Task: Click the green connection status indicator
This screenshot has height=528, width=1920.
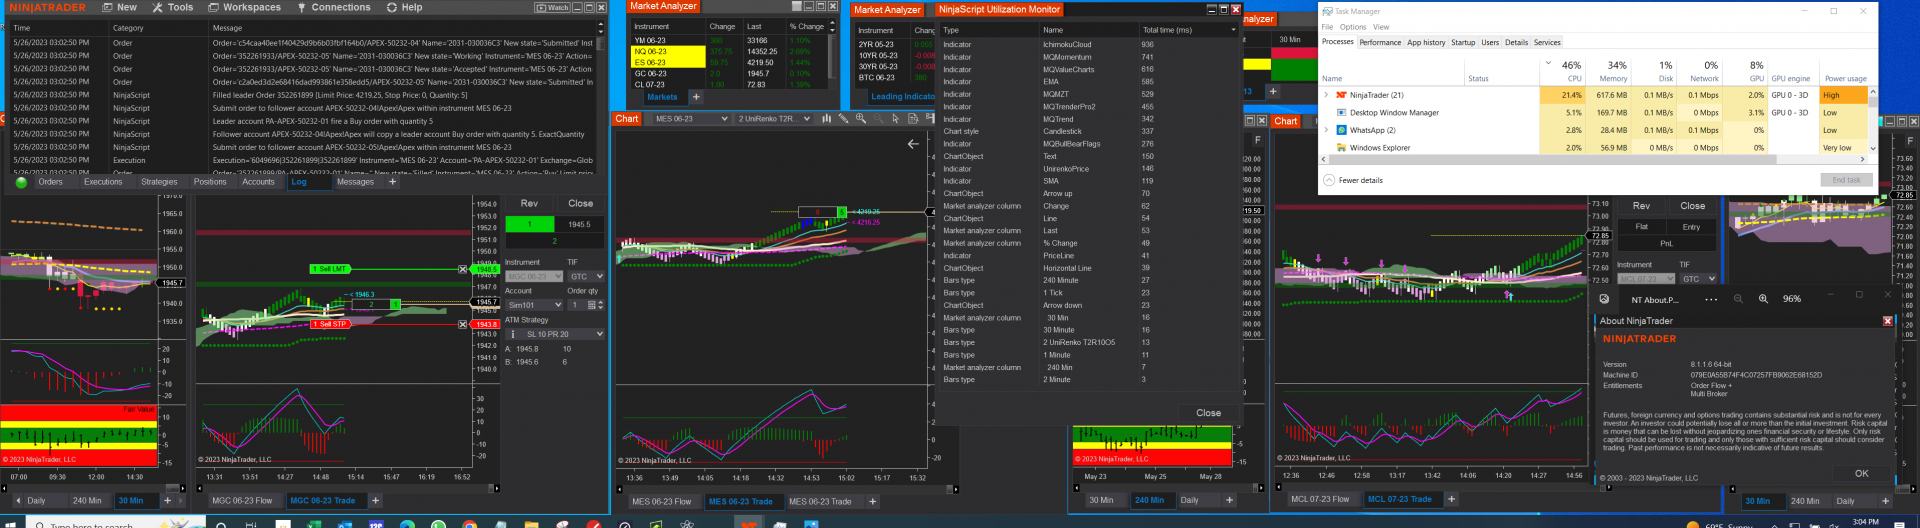Action: pos(21,182)
